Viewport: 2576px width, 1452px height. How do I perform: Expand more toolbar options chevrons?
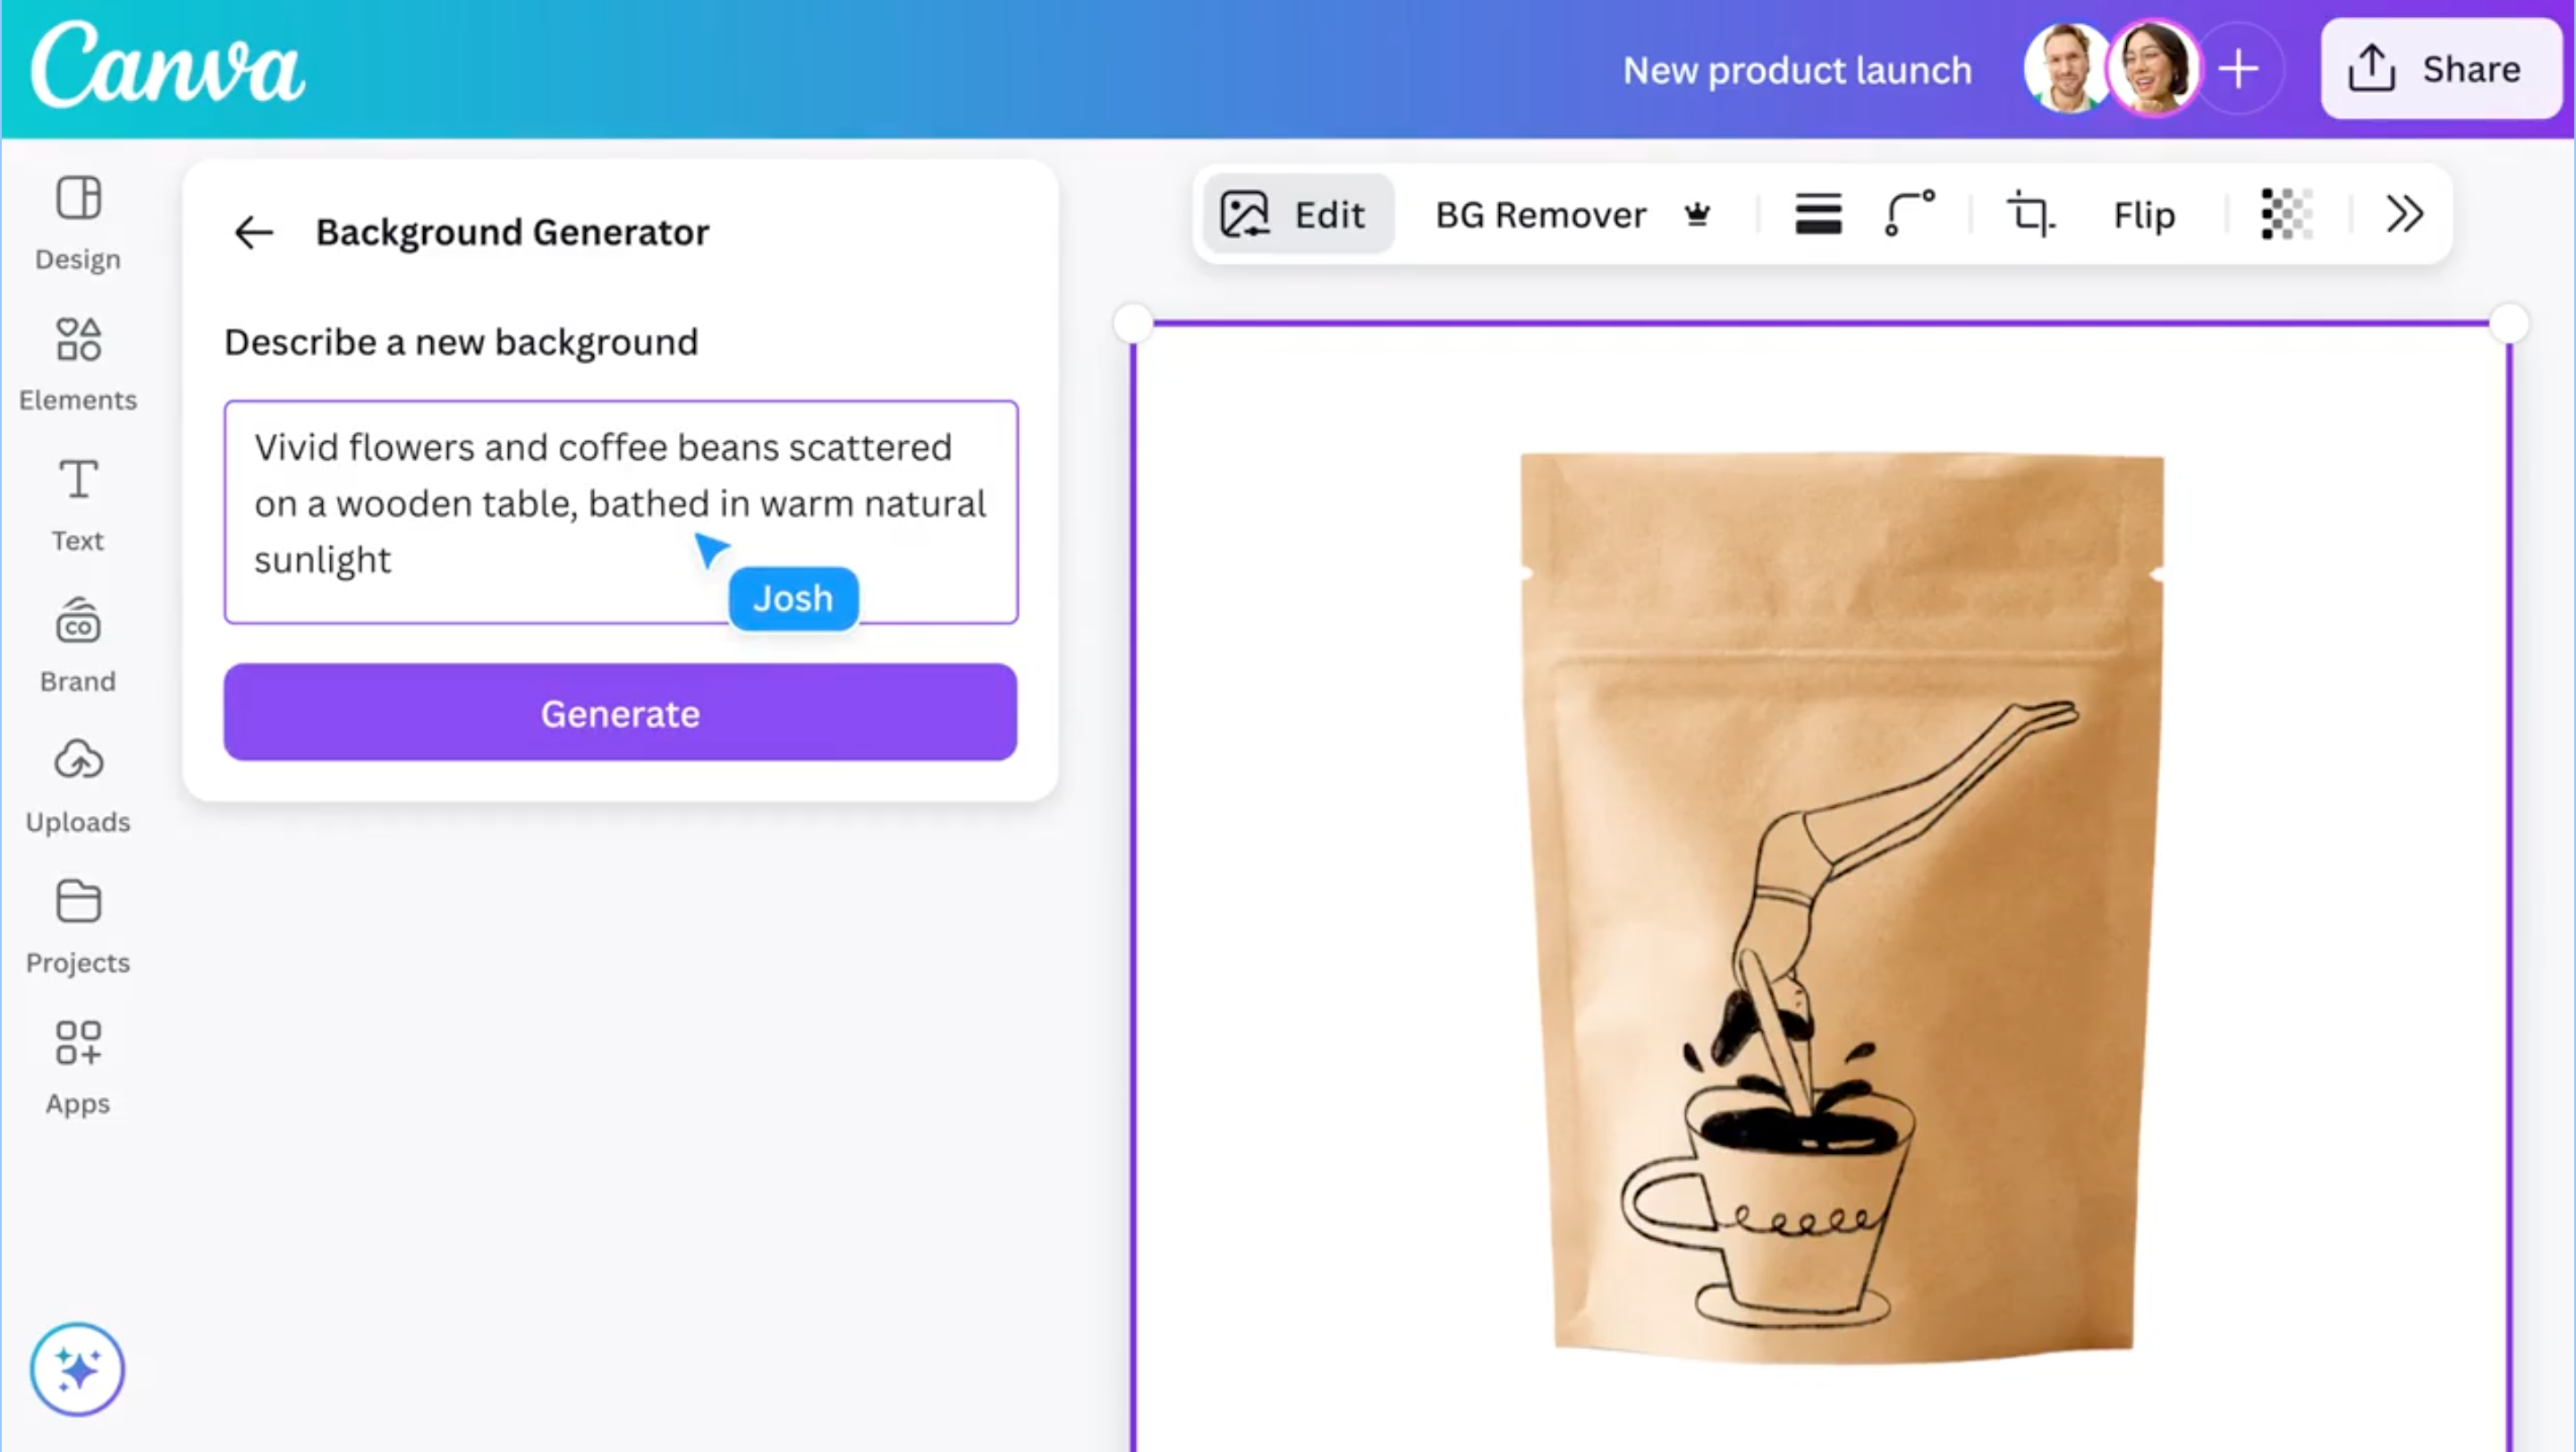[2404, 214]
